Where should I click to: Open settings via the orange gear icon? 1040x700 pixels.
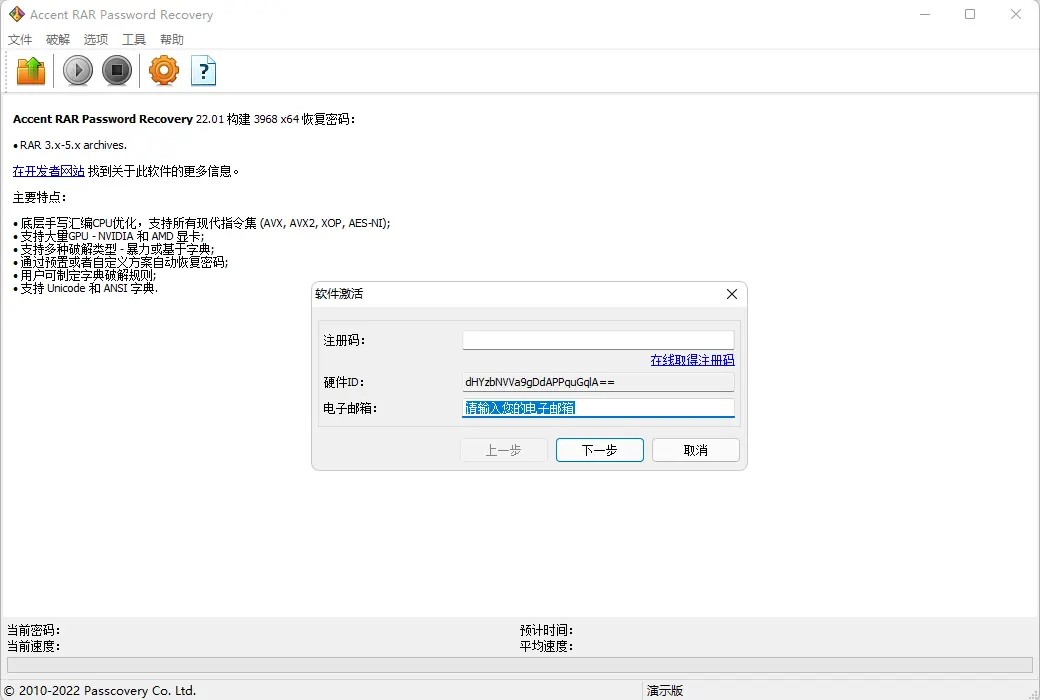[x=164, y=70]
